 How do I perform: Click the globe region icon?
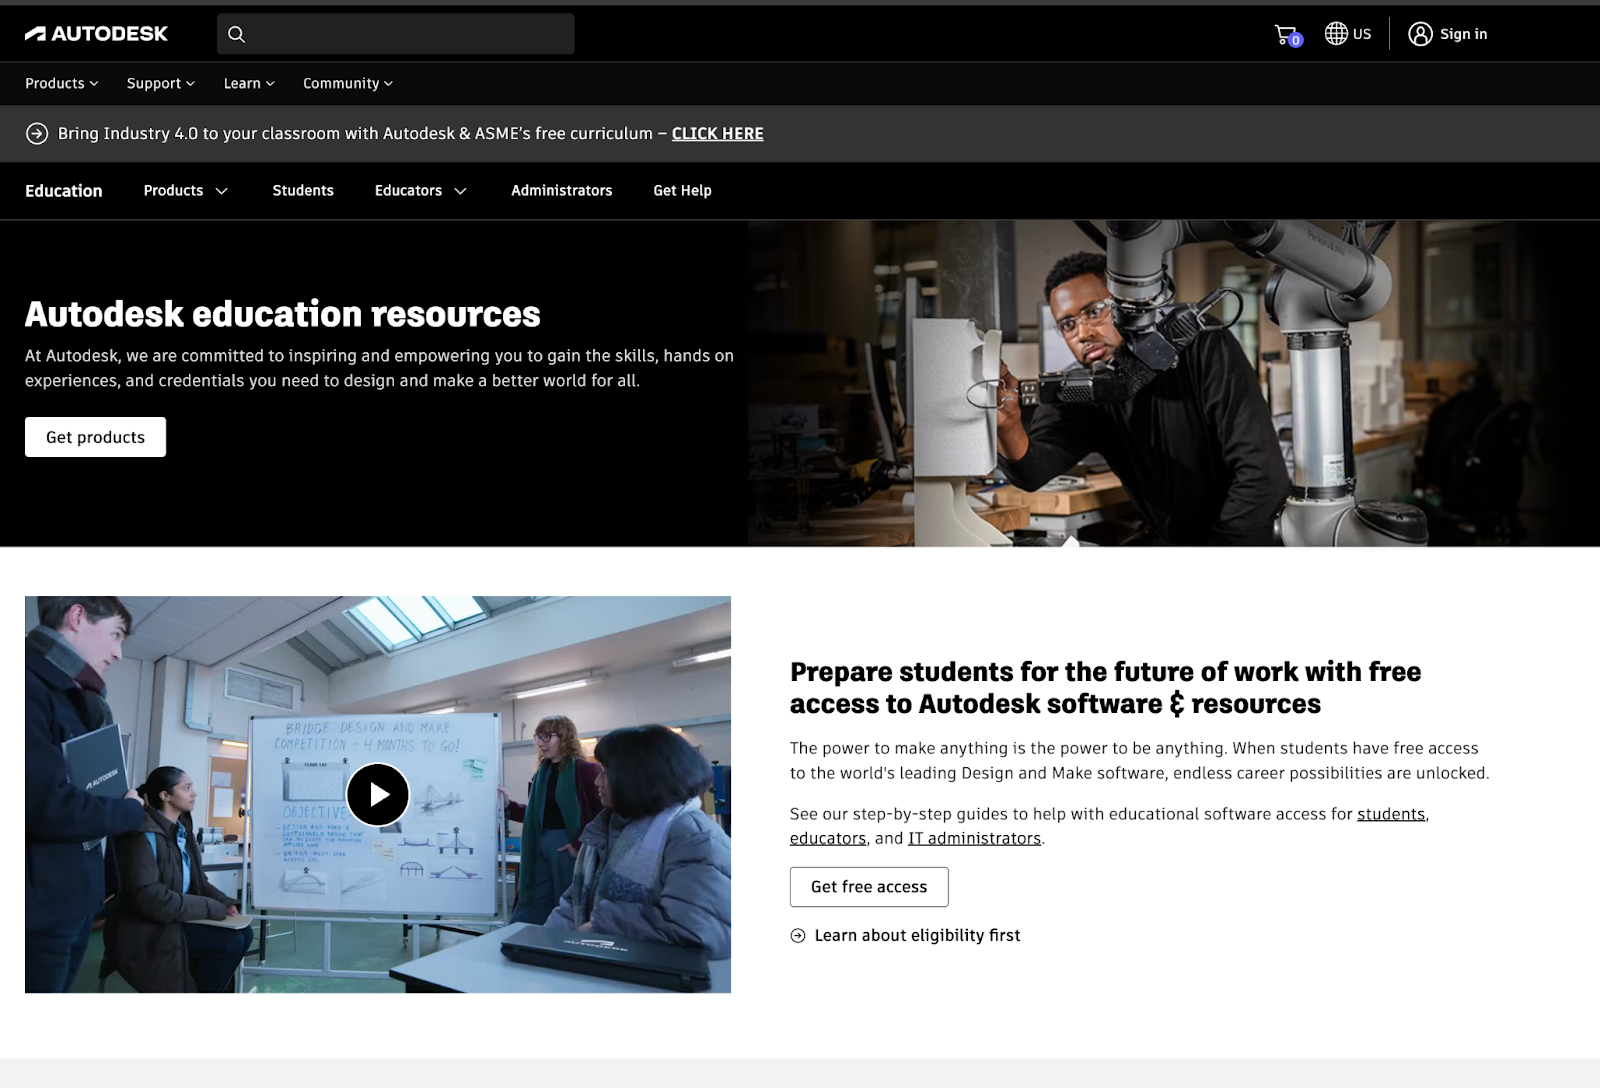(1336, 34)
